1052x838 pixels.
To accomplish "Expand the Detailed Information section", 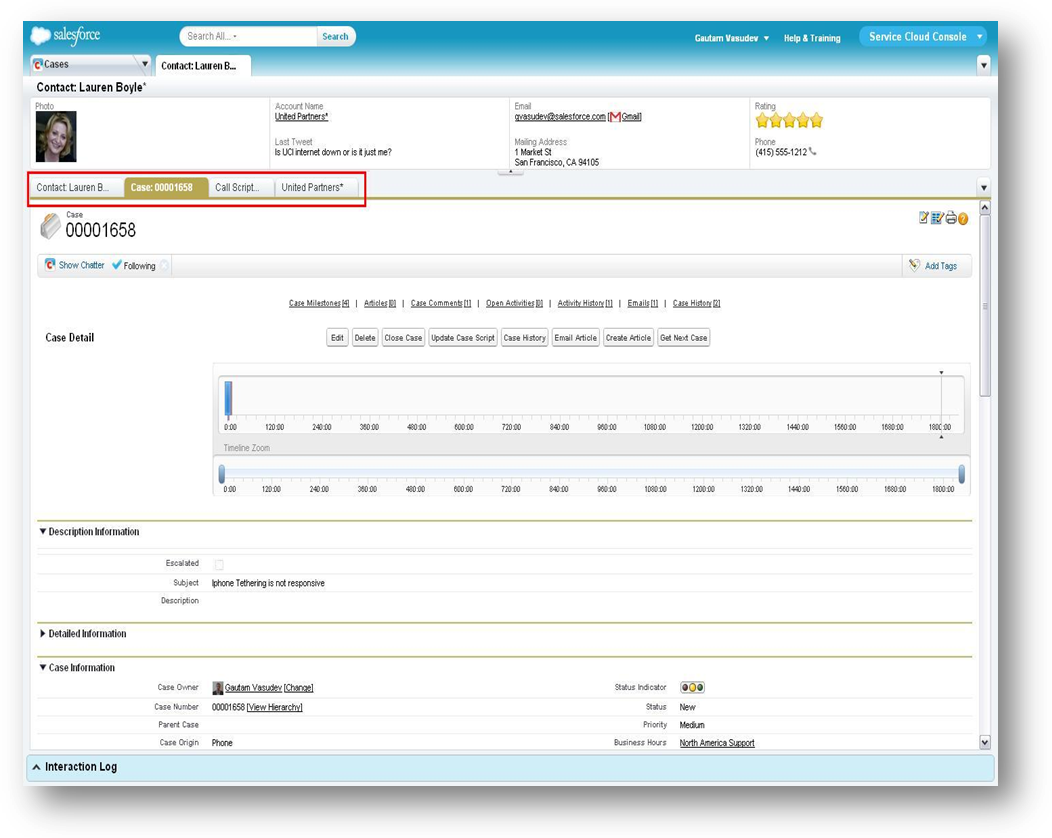I will pos(43,634).
